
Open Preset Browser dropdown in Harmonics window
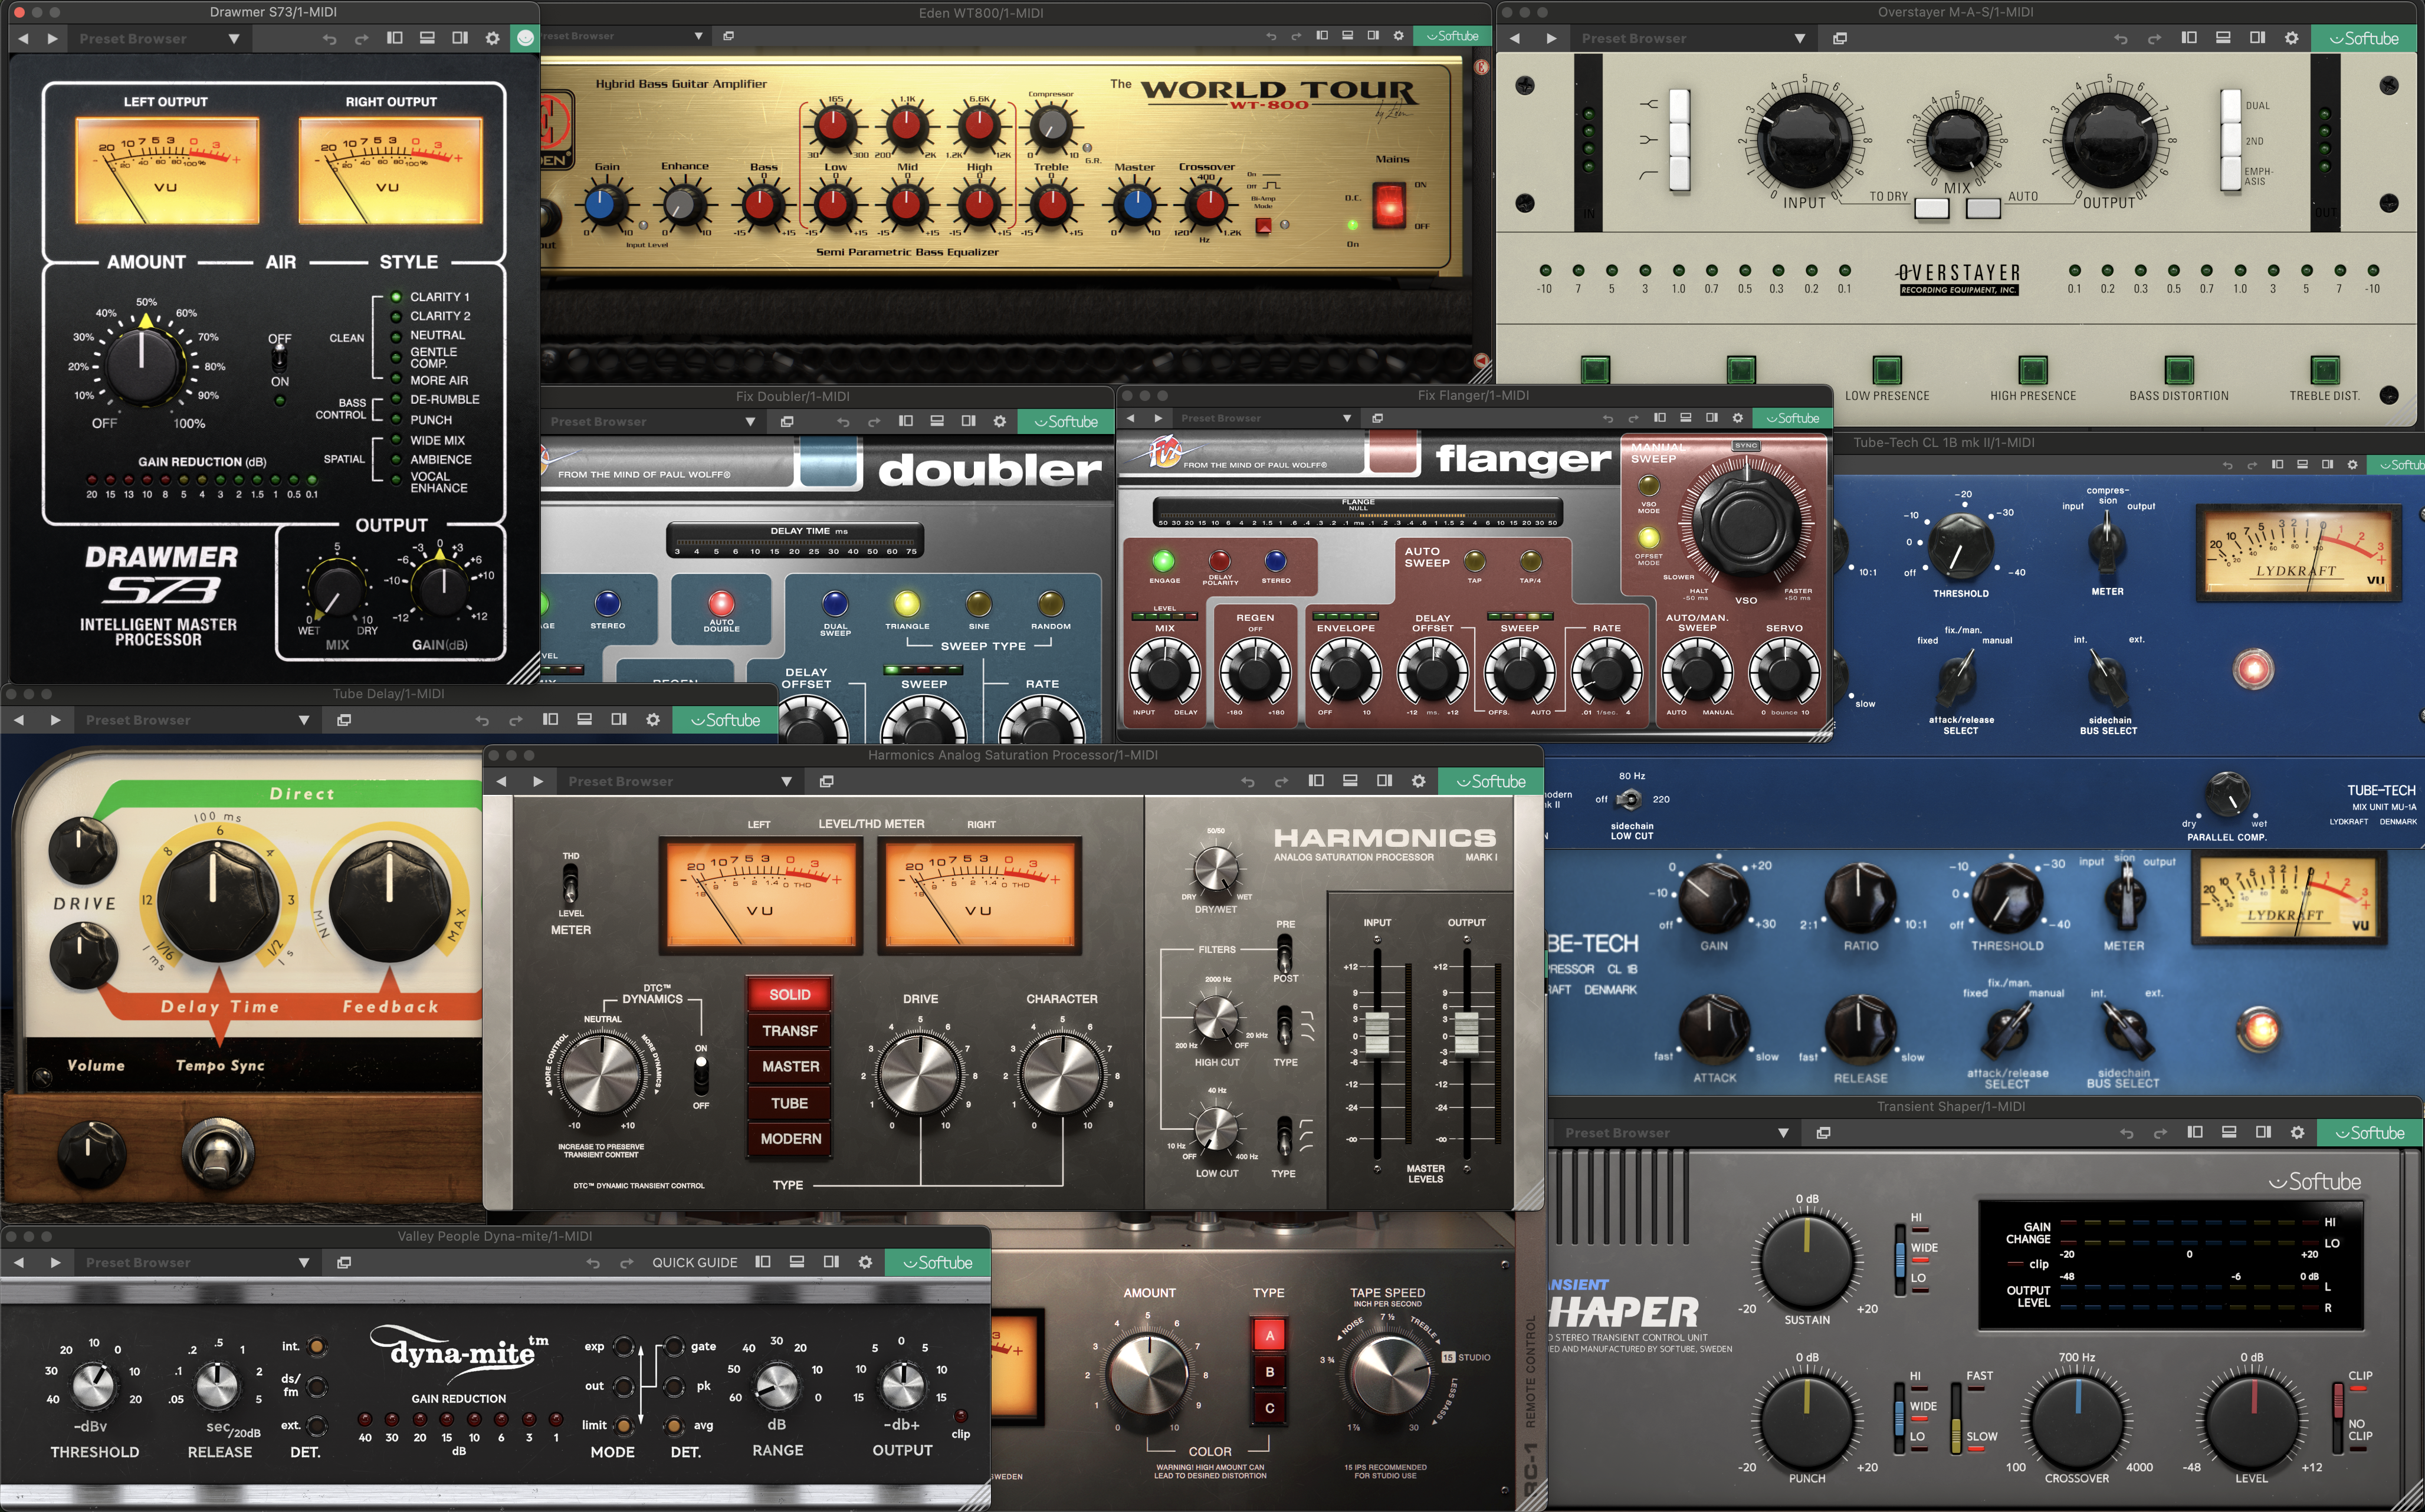(680, 781)
